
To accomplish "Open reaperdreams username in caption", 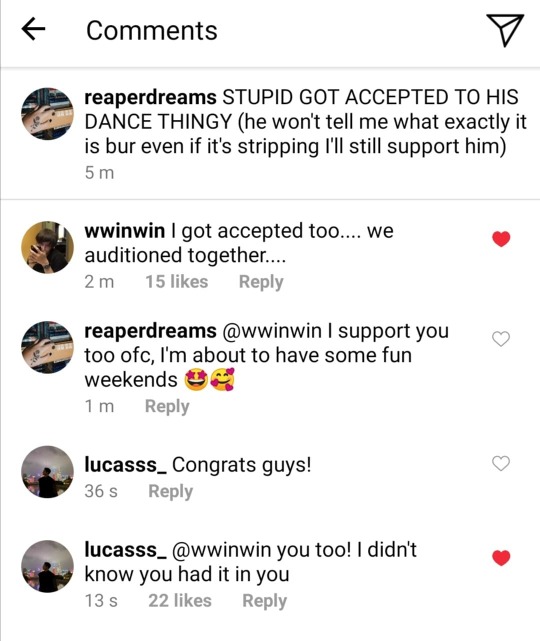I will point(150,98).
